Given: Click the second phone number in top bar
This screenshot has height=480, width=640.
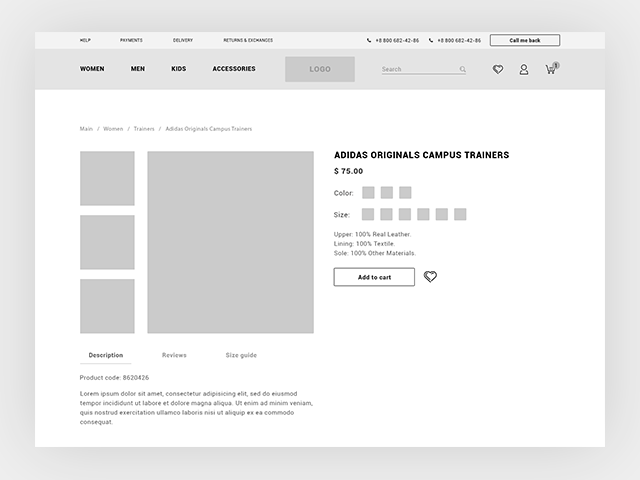Looking at the screenshot, I should click(x=459, y=40).
